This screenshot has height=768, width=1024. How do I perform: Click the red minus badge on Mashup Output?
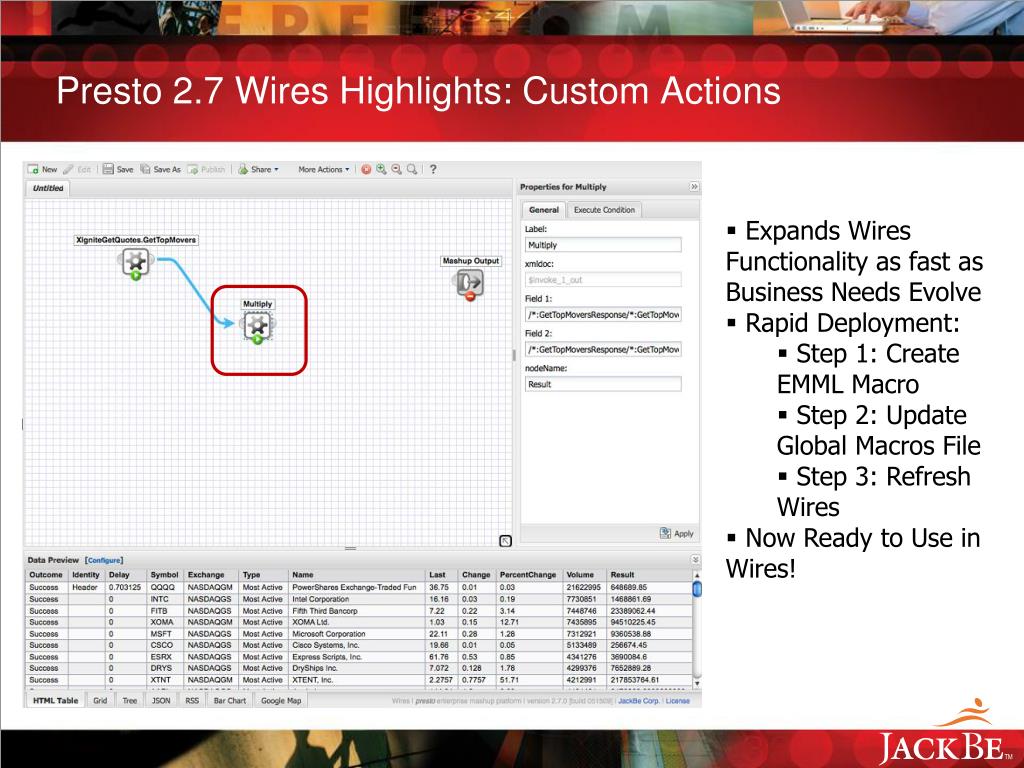click(470, 296)
